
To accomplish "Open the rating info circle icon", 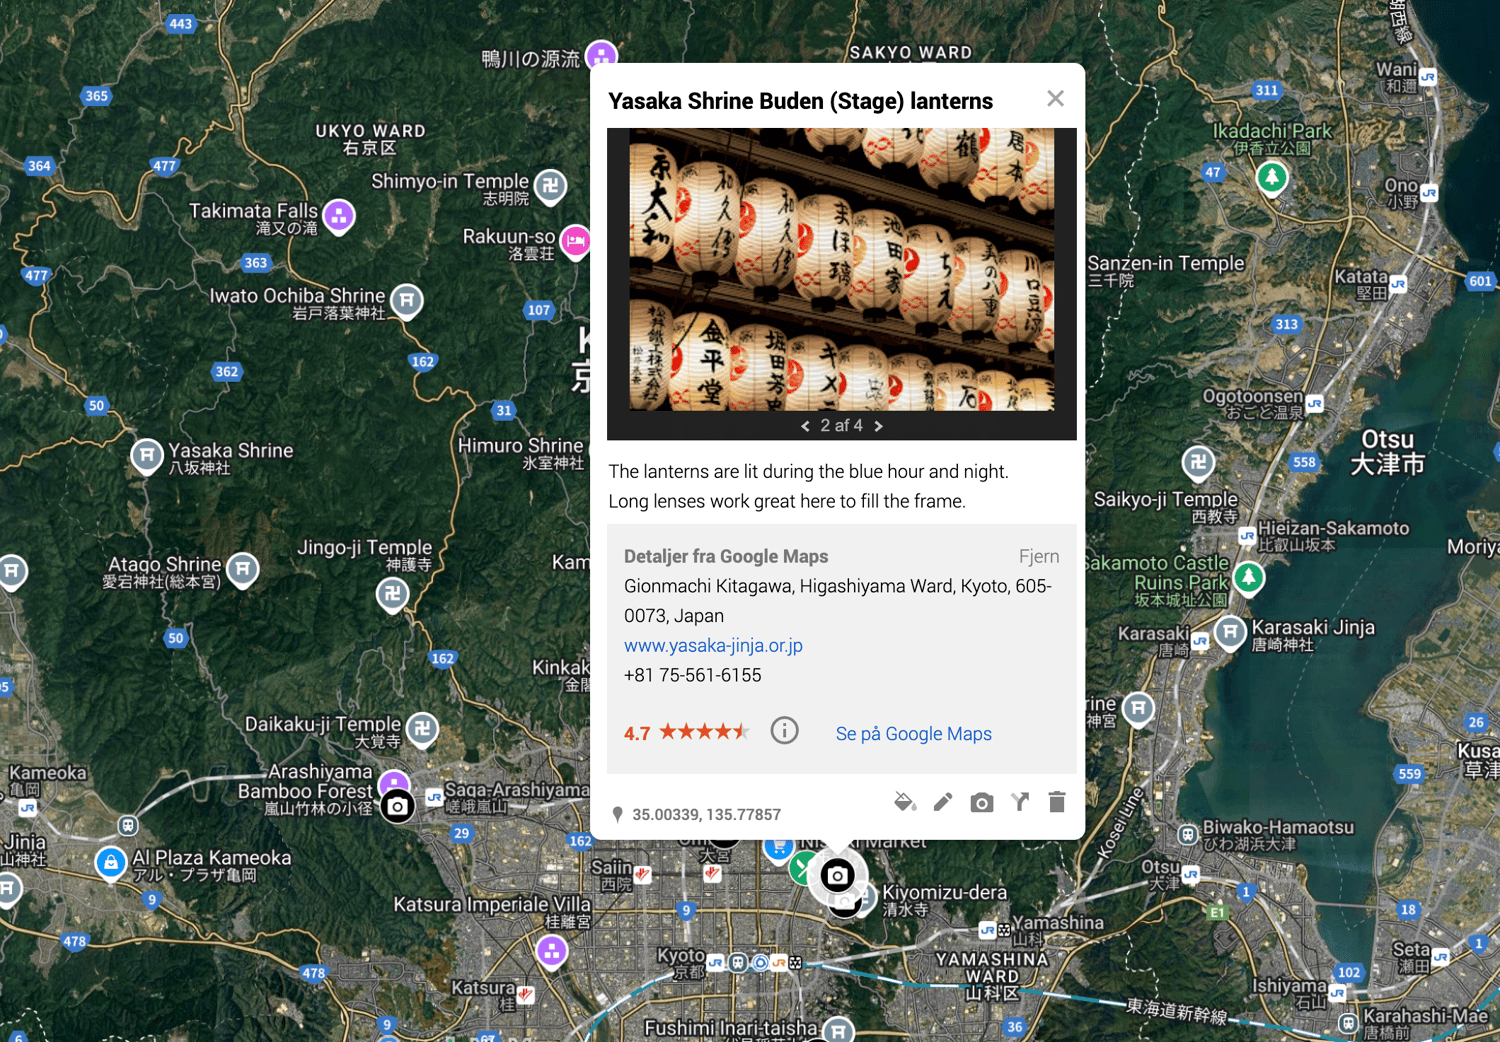I will (x=785, y=731).
